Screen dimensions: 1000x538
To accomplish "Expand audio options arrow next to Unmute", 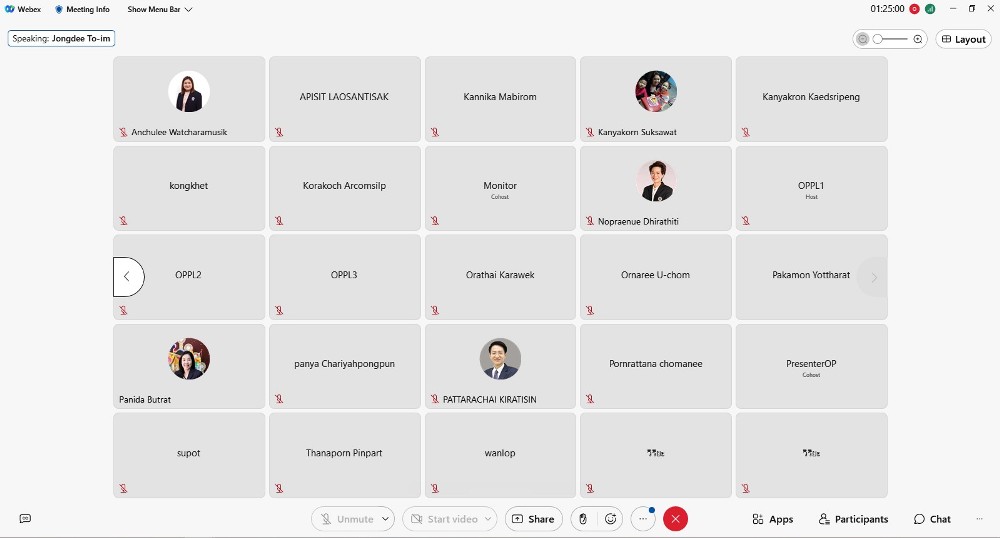I will tap(385, 519).
